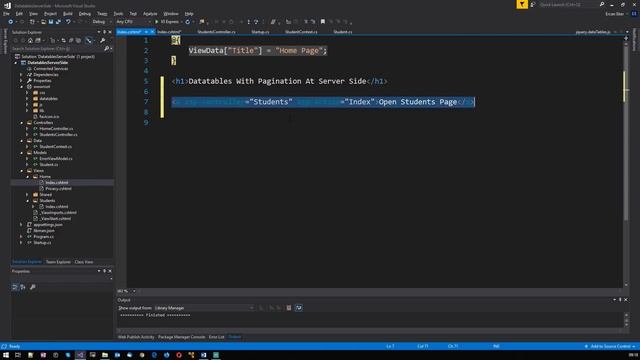
Task: Click the Property Pages wrench in Properties panel
Action: click(33, 287)
